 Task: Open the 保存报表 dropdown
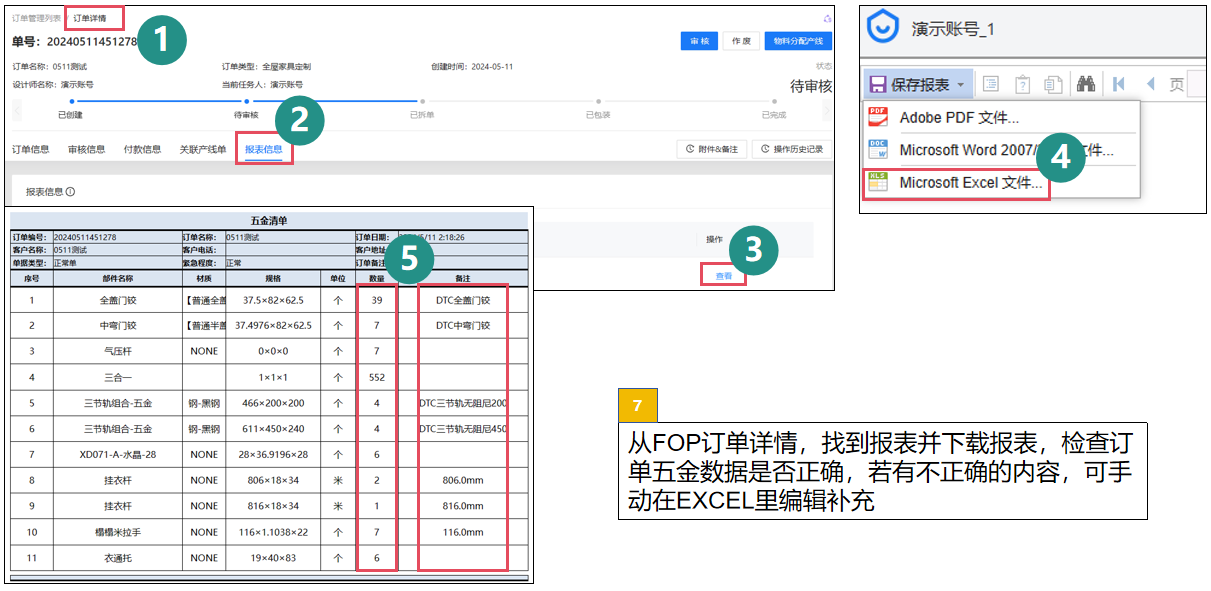pyautogui.click(x=918, y=85)
